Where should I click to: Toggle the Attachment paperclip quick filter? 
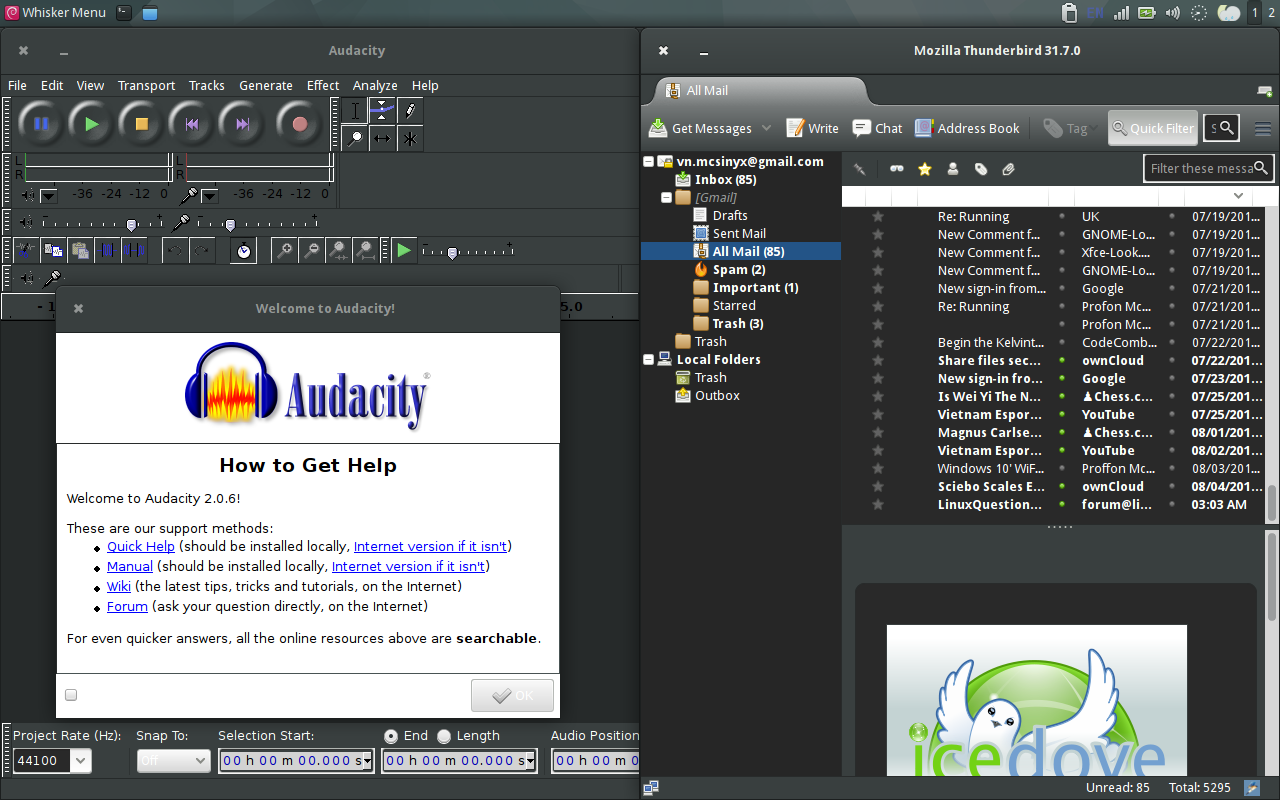pyautogui.click(x=1008, y=169)
